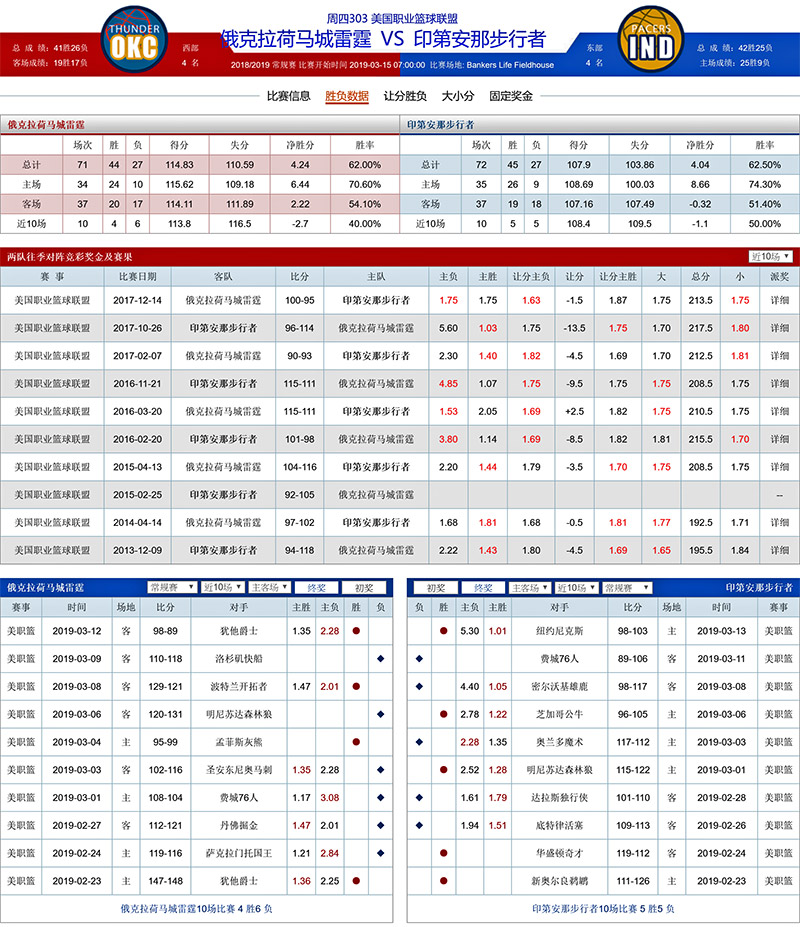Click the OKC Thunder team logo
The height and width of the screenshot is (927, 800).
click(134, 39)
